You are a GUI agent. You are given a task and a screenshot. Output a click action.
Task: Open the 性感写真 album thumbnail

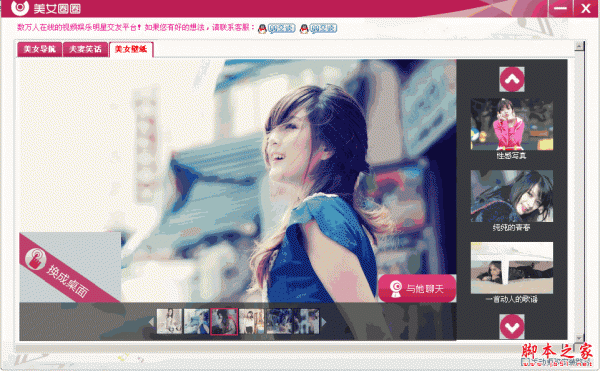pyautogui.click(x=512, y=124)
